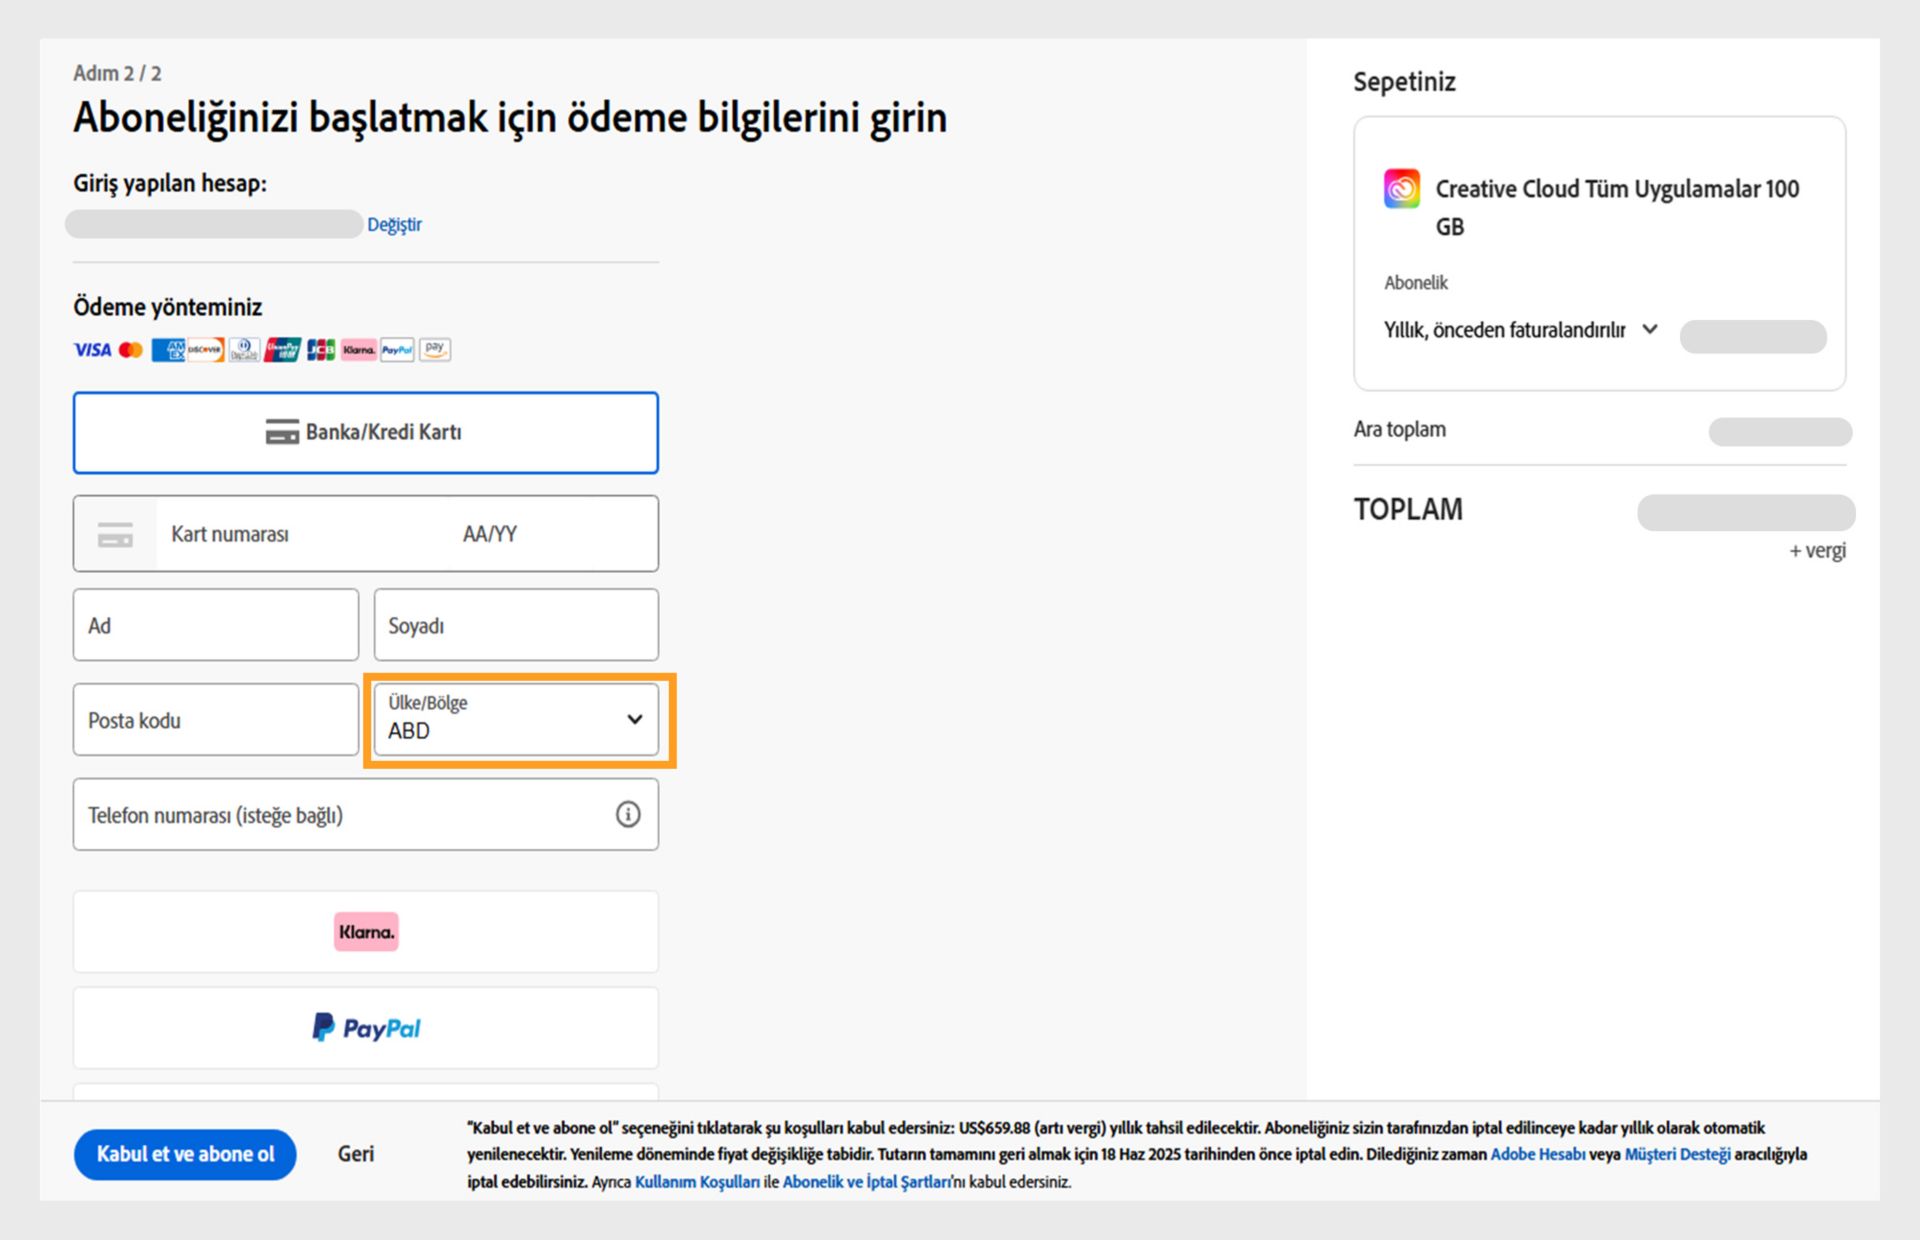Click the Creative Cloud app icon
The image size is (1920, 1240).
[x=1401, y=188]
